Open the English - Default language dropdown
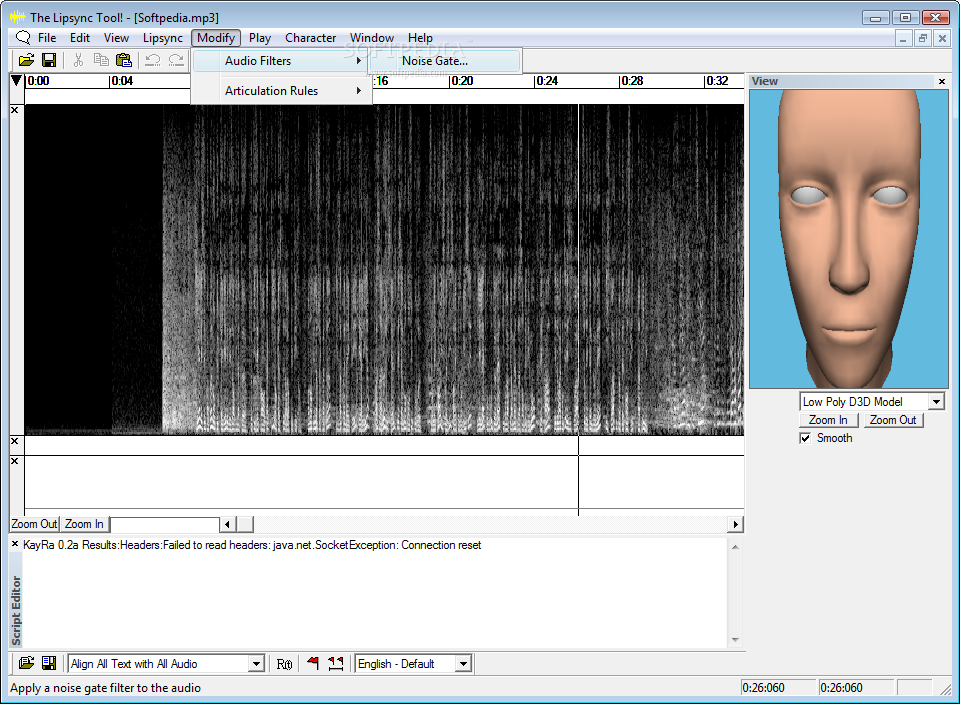Viewport: 960px width, 704px height. [463, 664]
